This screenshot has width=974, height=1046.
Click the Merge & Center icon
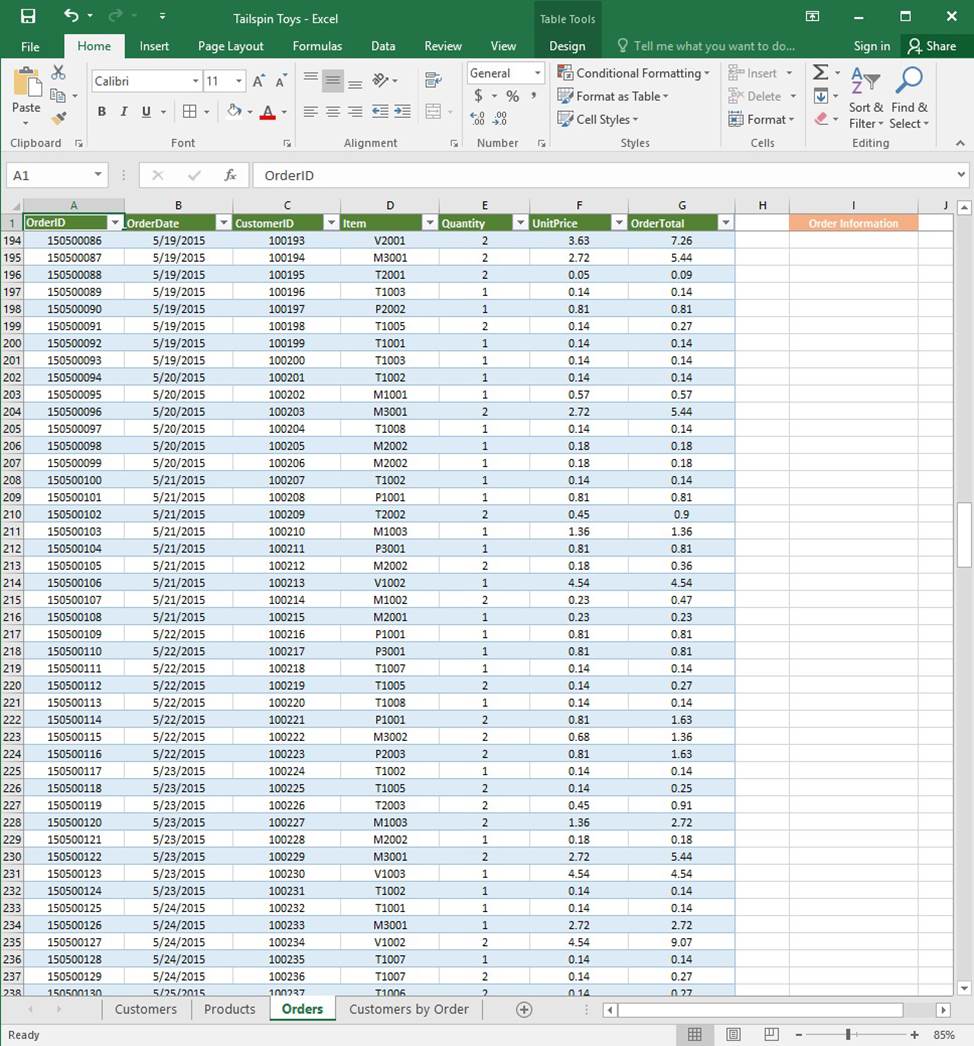pyautogui.click(x=433, y=112)
